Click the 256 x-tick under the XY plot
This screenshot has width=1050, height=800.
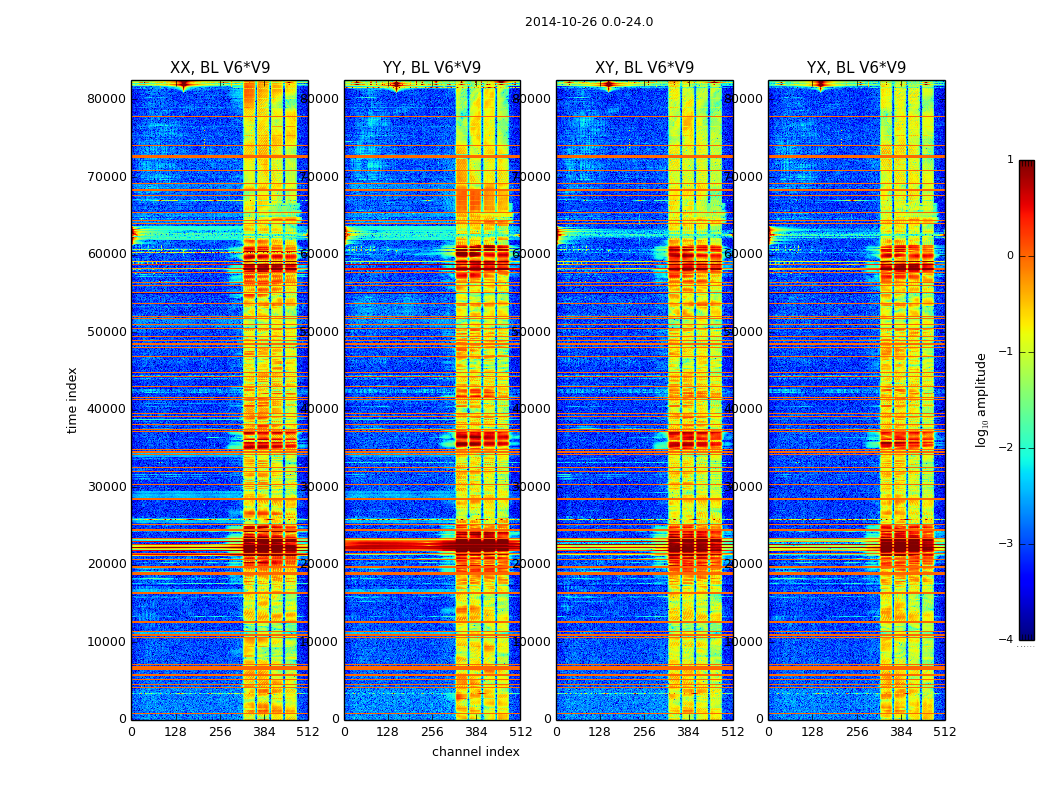[x=644, y=732]
